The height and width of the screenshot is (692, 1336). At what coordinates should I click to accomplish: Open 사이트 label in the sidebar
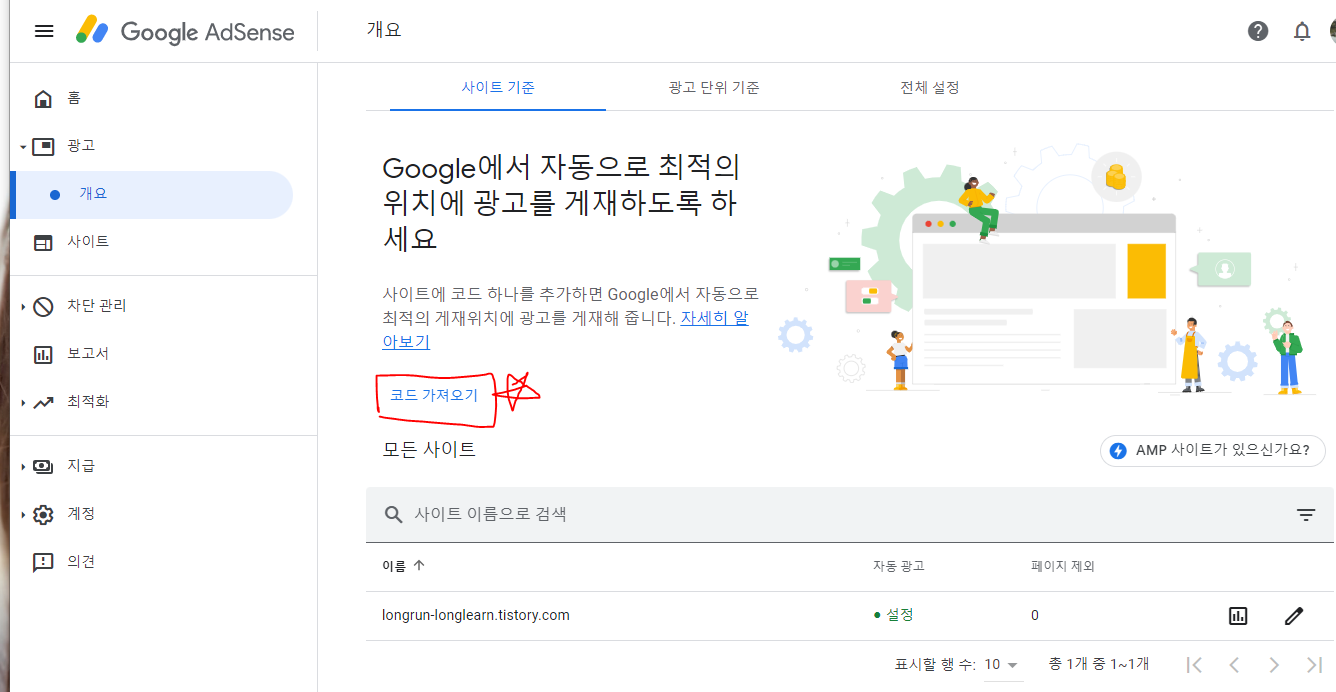(x=88, y=242)
